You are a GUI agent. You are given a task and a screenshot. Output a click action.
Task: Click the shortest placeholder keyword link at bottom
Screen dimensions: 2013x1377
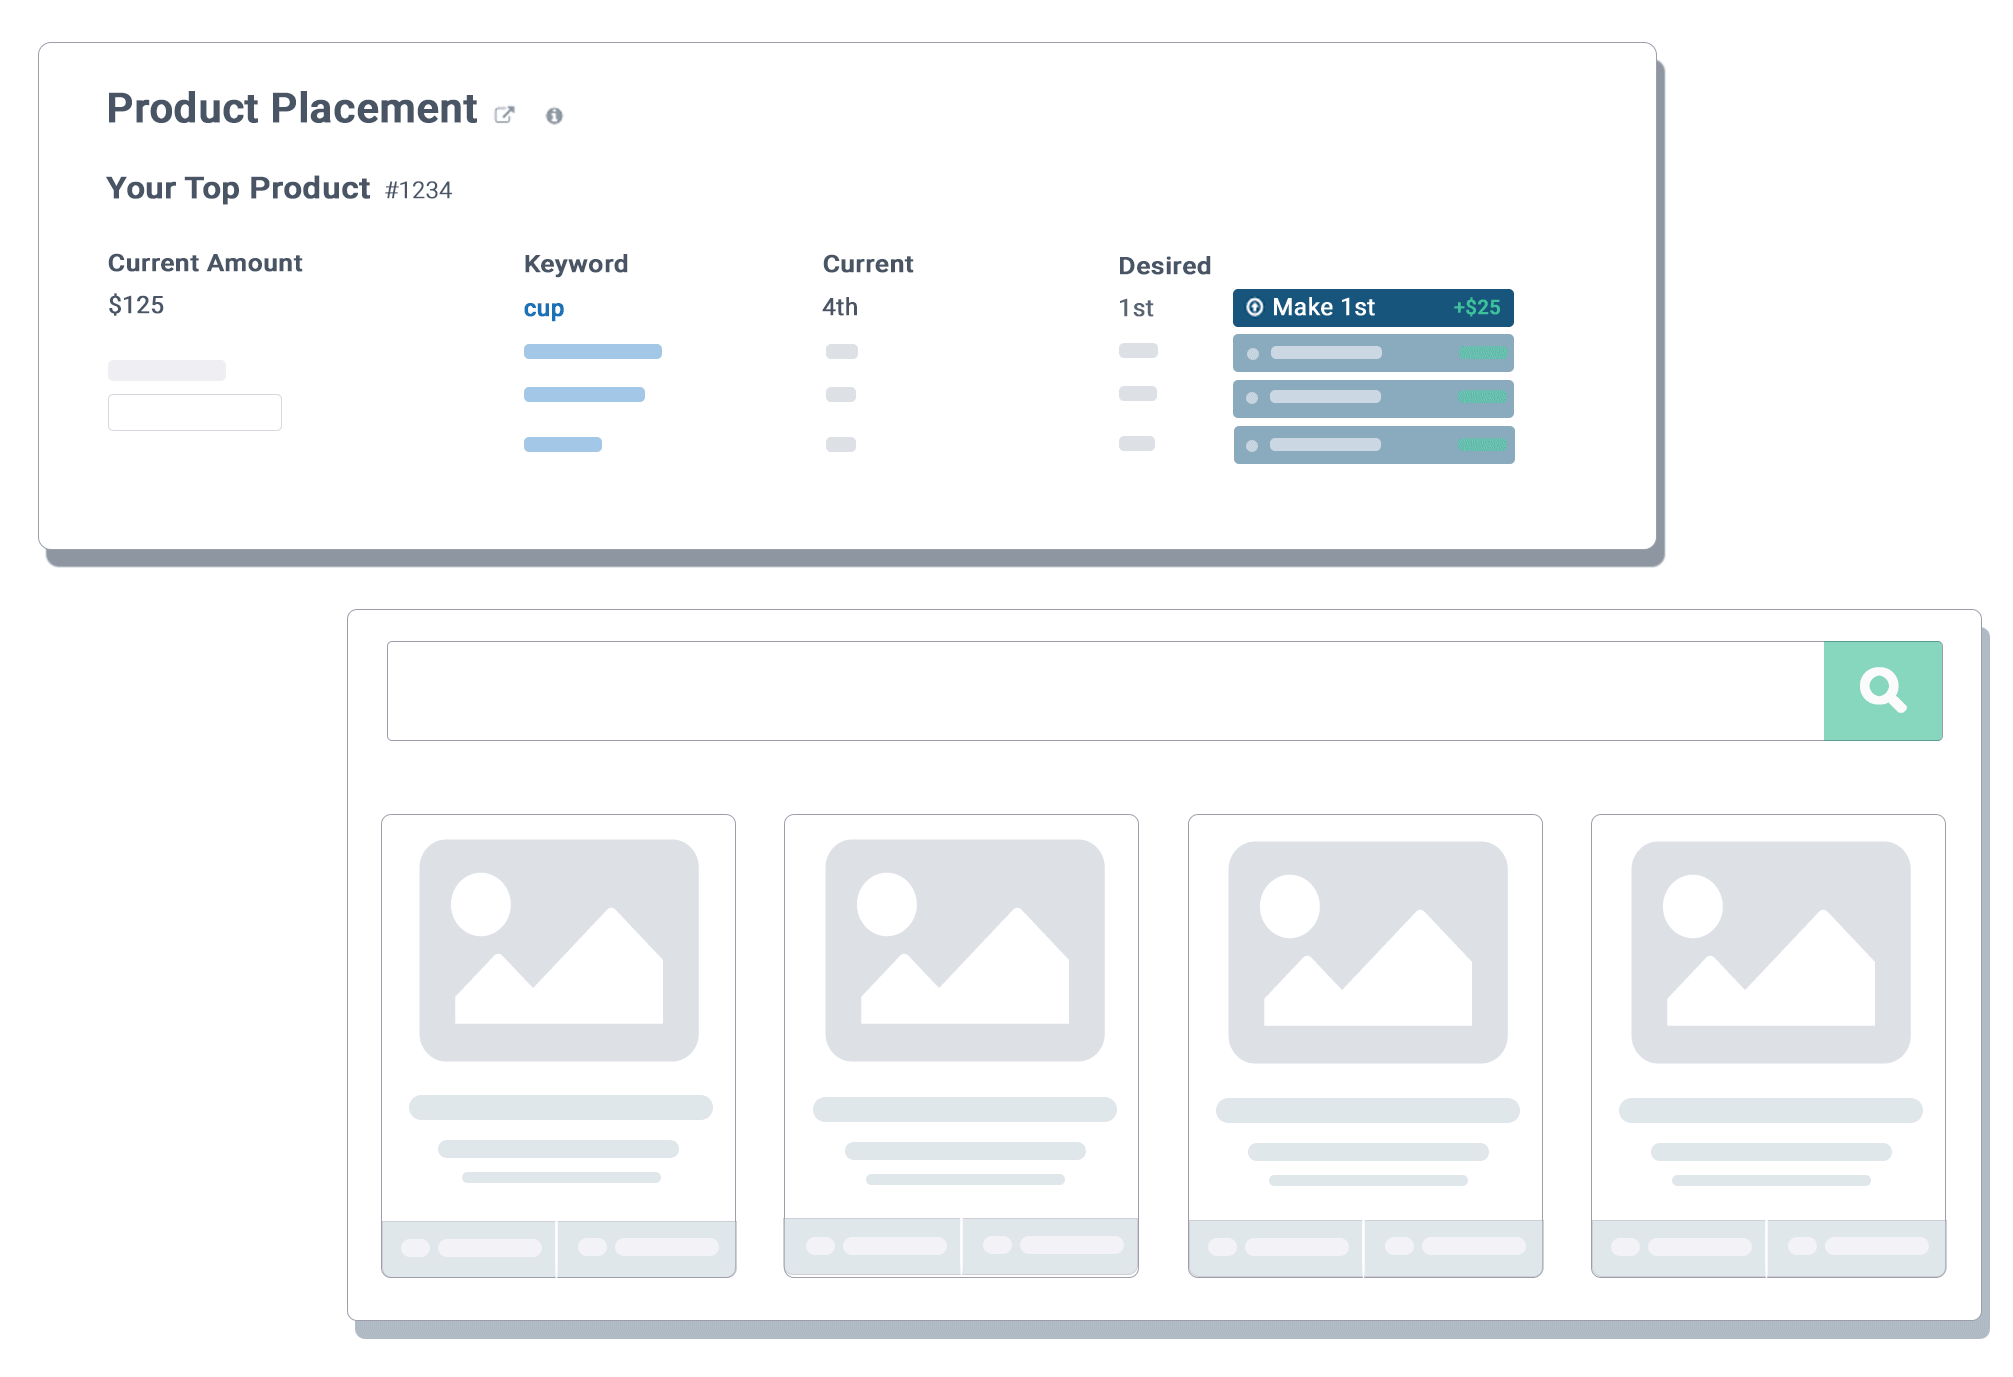point(562,444)
